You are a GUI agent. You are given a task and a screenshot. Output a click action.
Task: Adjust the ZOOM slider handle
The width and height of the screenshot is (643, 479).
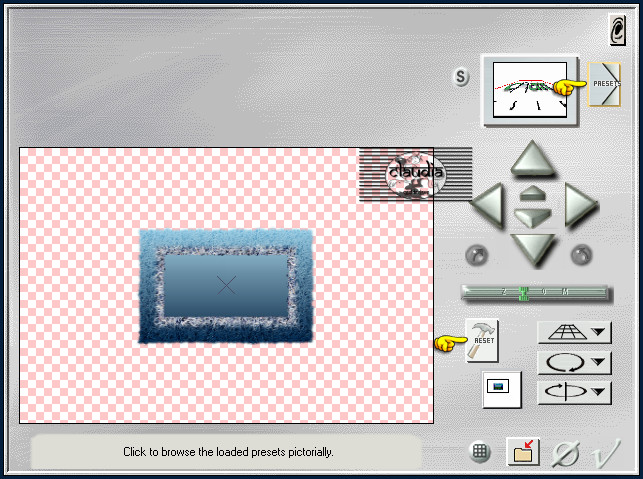[524, 293]
